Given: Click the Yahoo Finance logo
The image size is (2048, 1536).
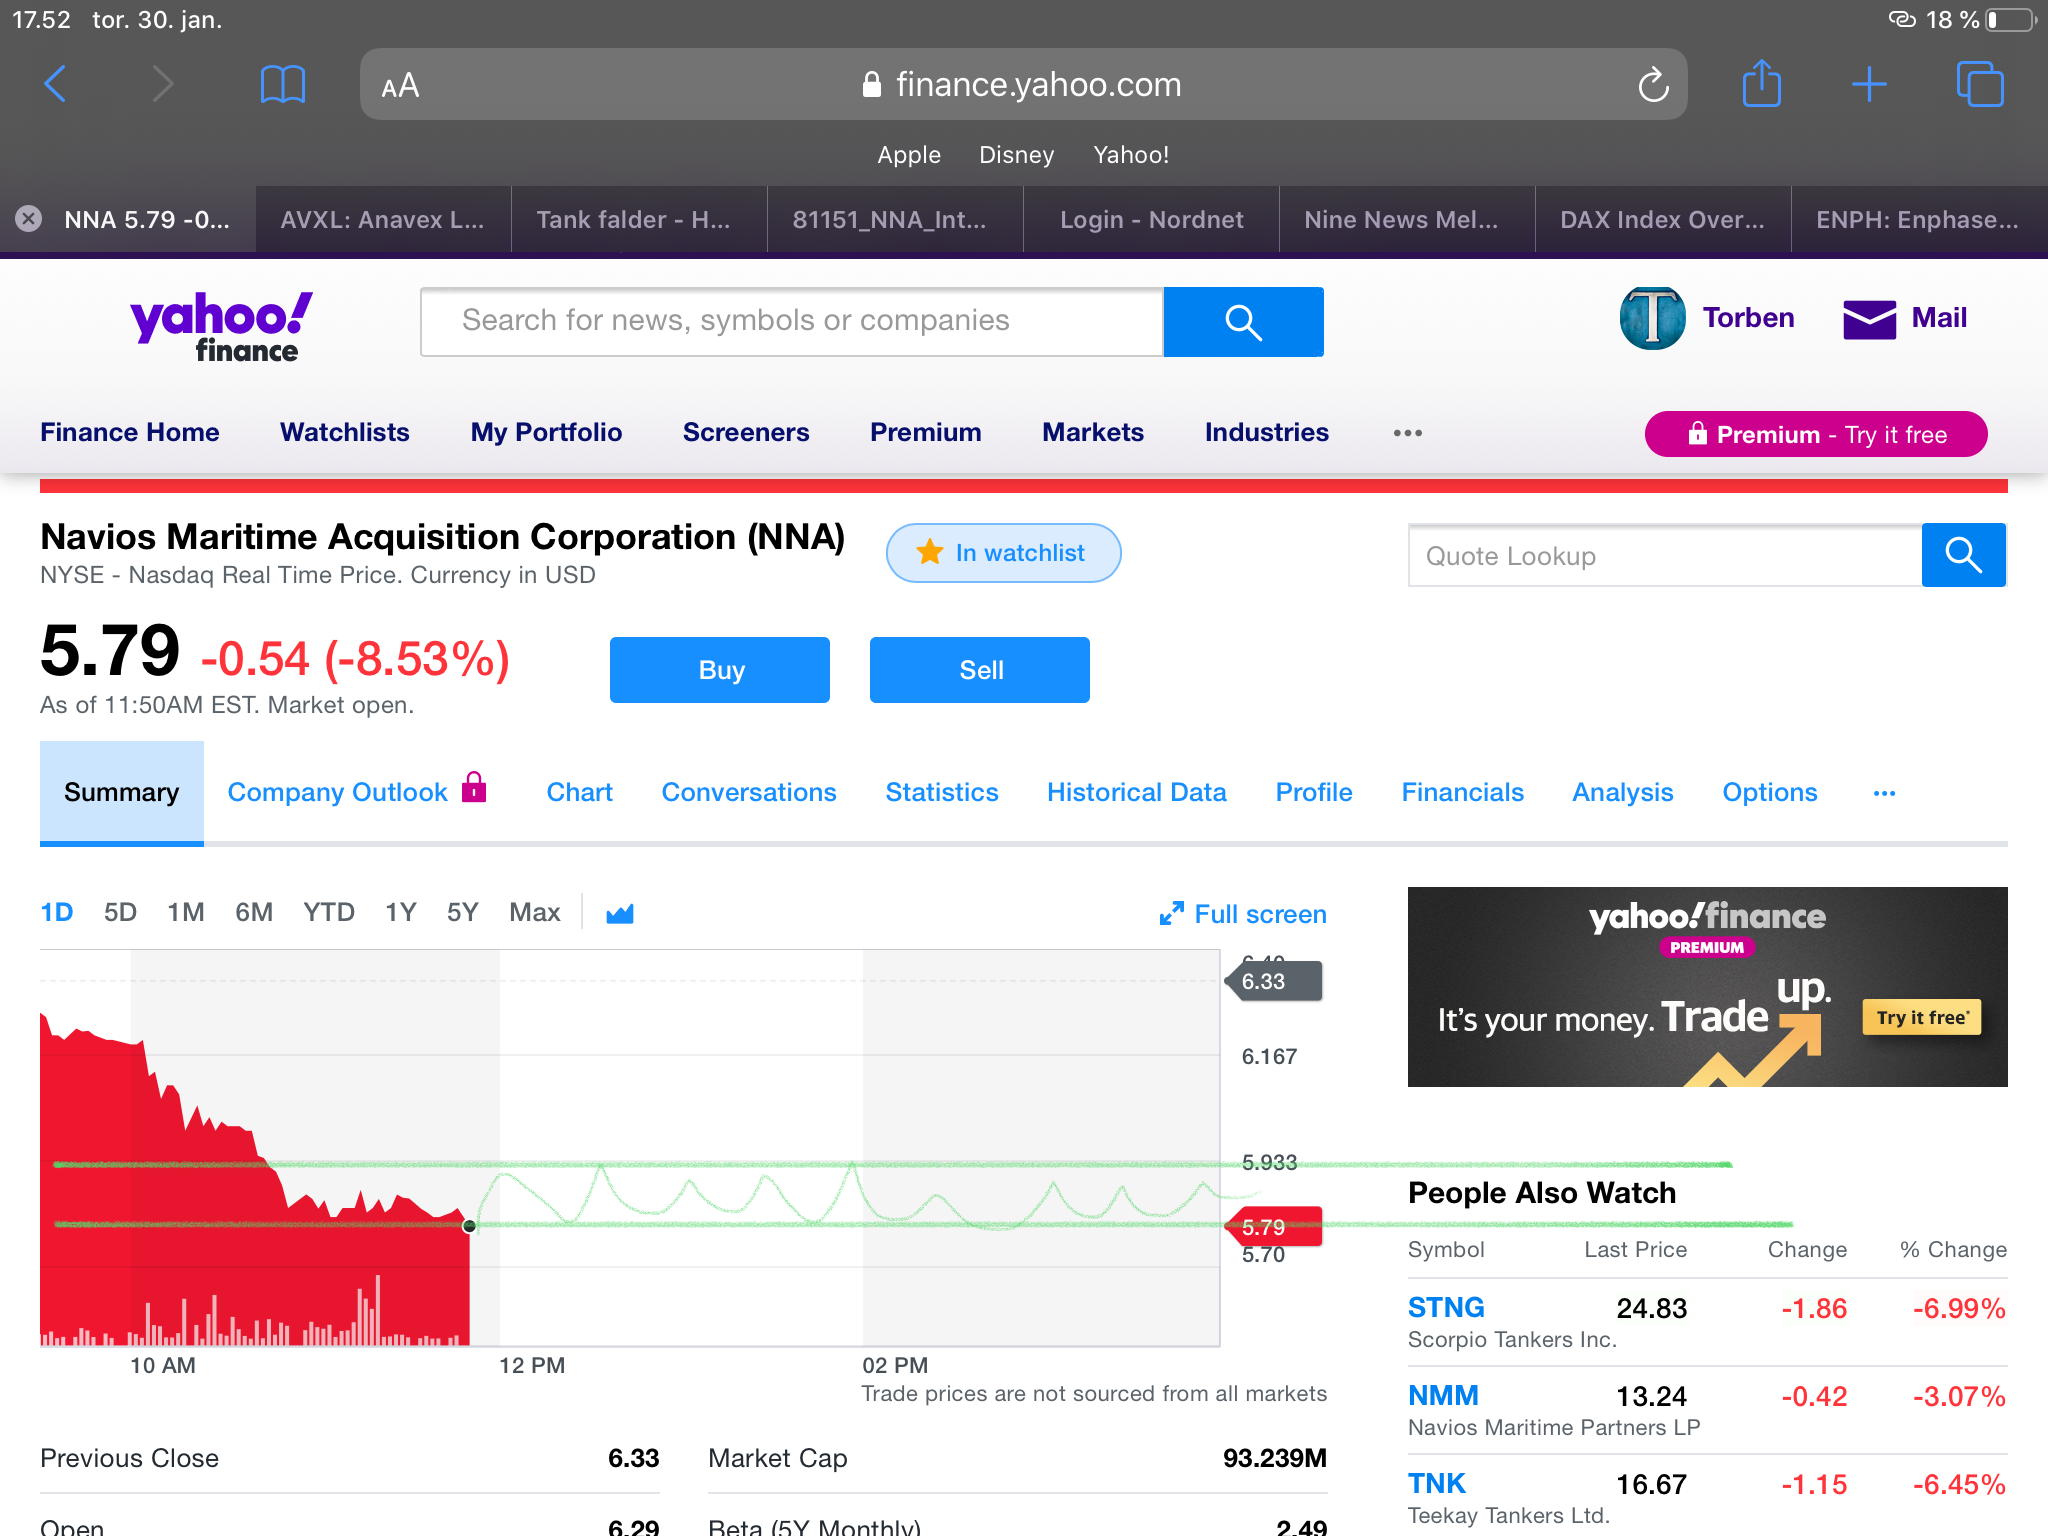Looking at the screenshot, I should click(x=221, y=326).
